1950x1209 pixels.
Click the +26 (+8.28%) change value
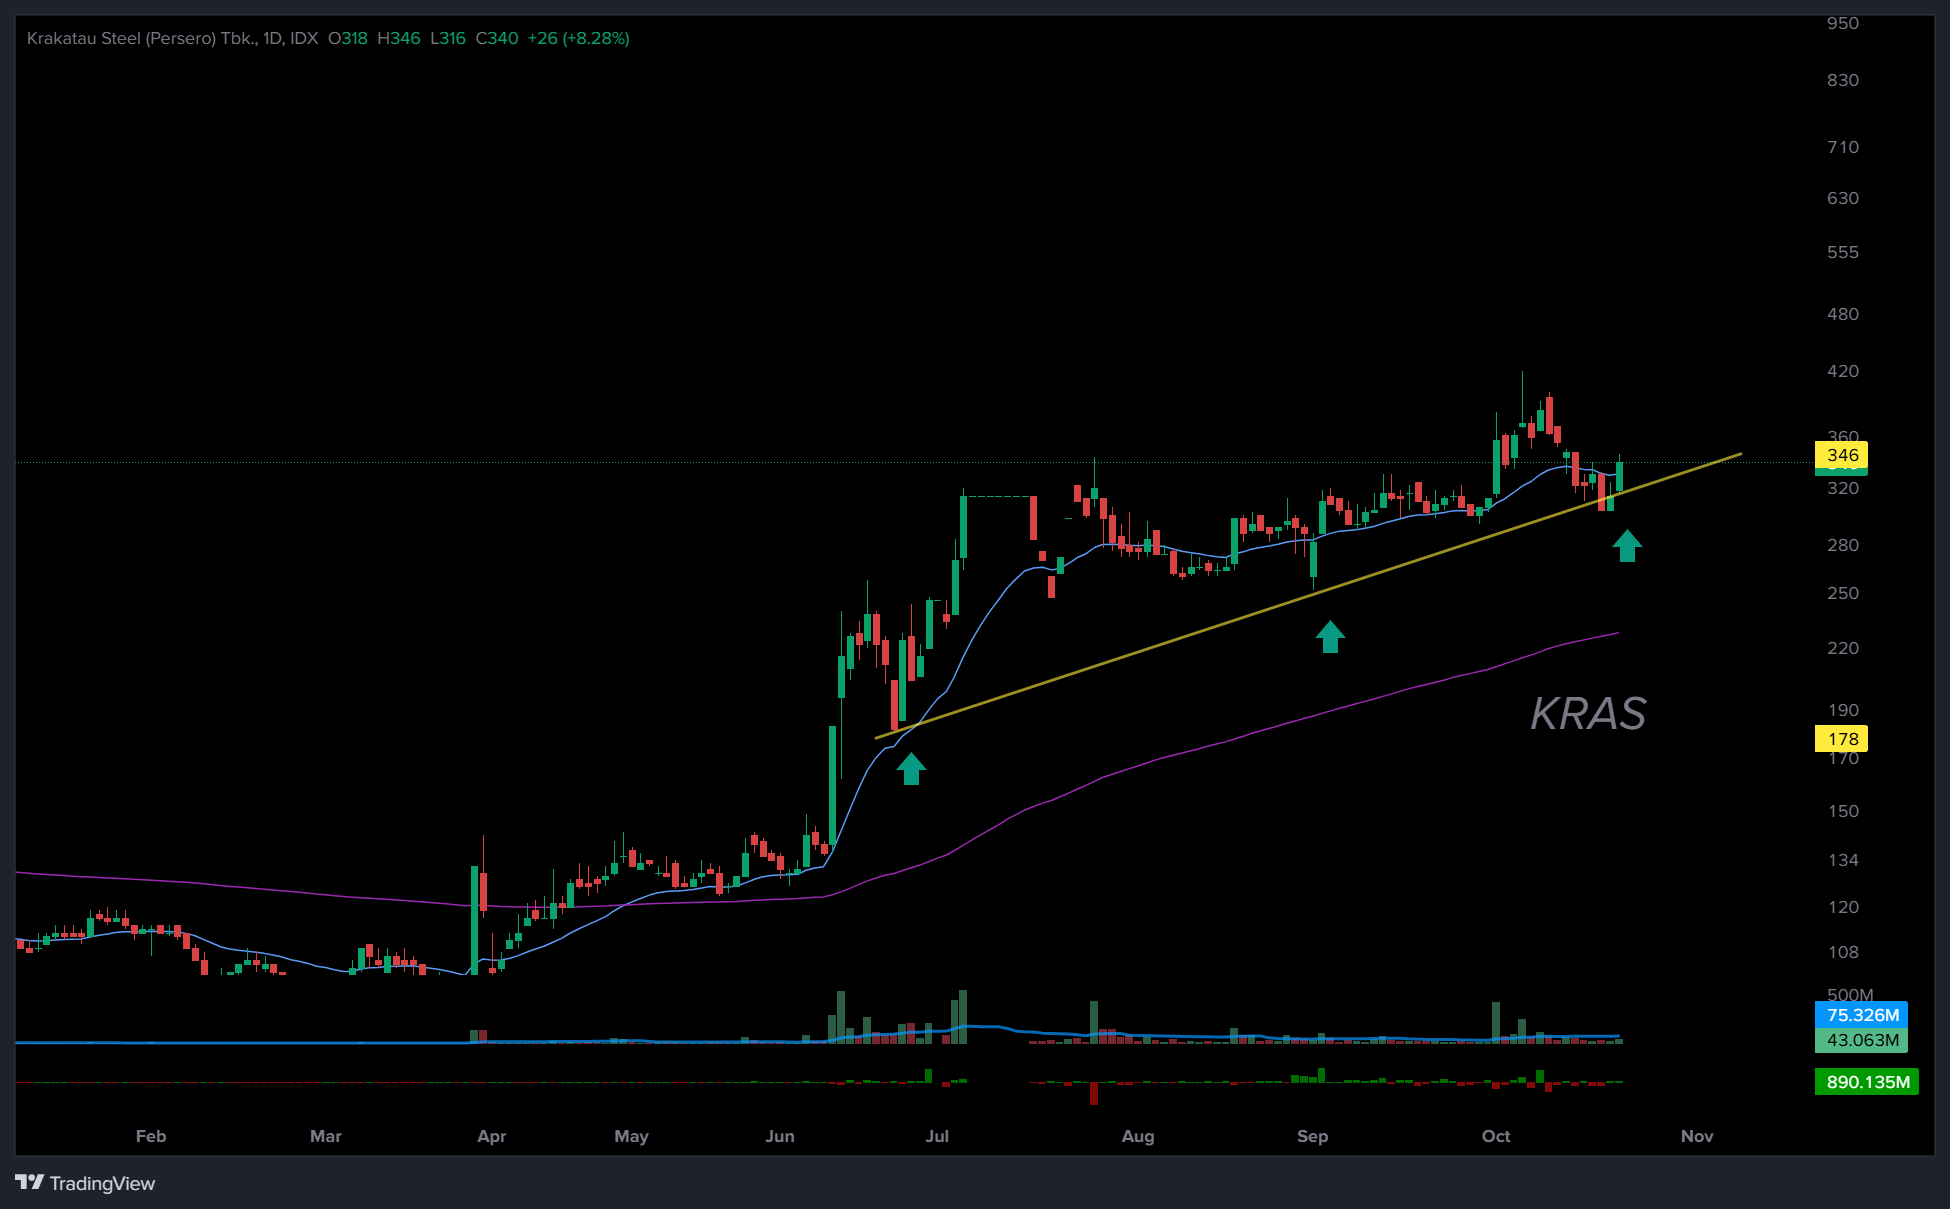point(578,38)
